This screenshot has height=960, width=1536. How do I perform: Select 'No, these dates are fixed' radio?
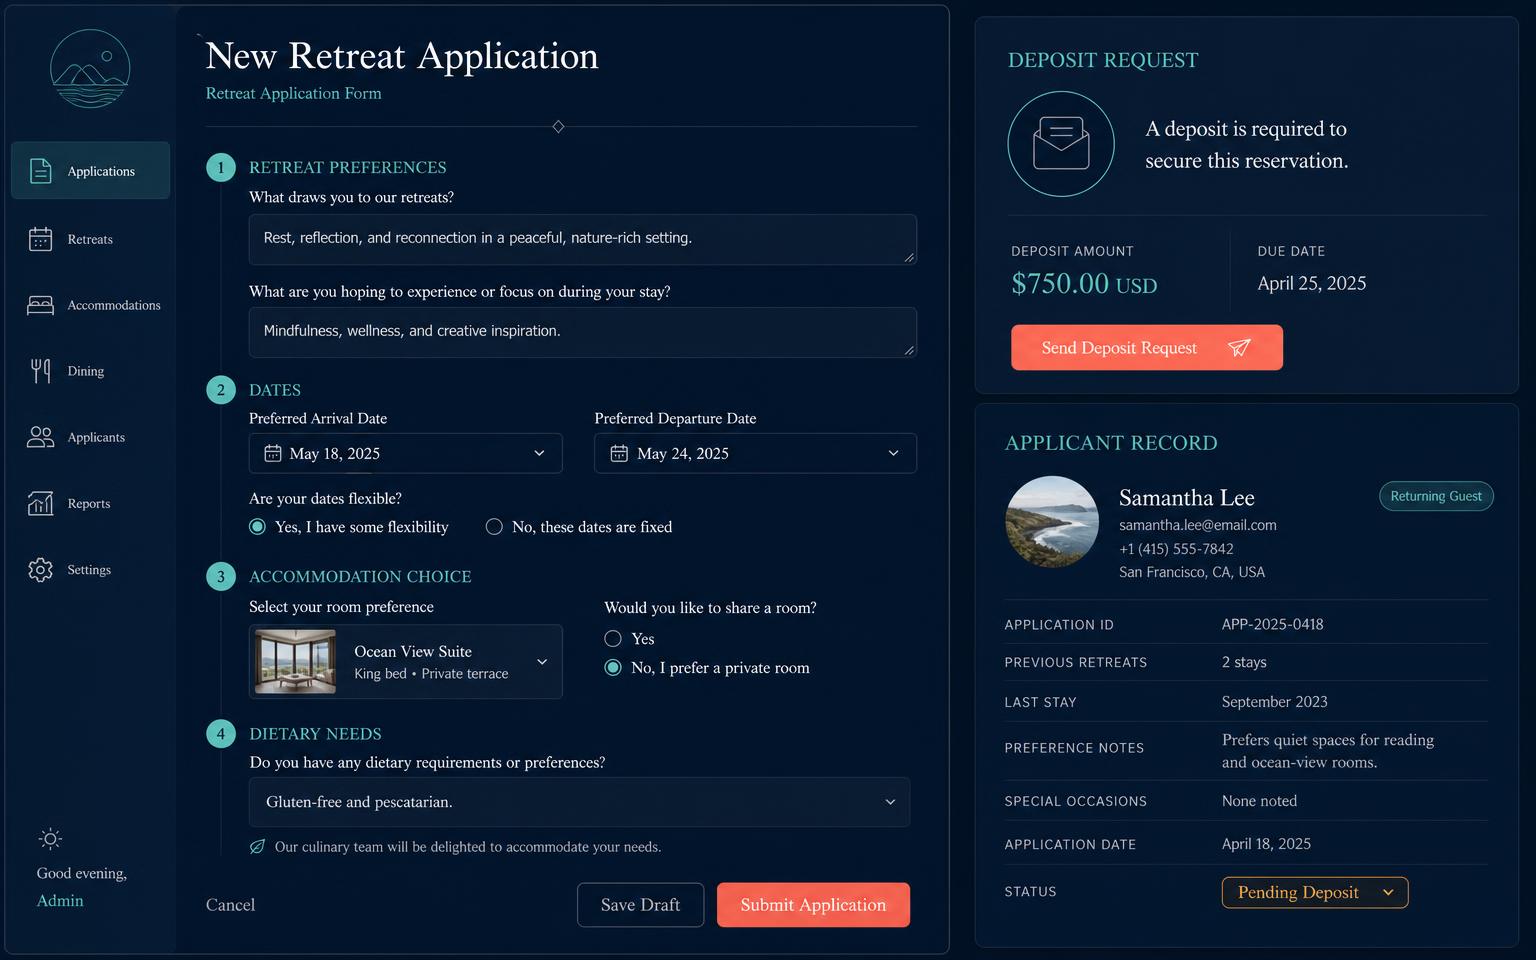coord(494,527)
